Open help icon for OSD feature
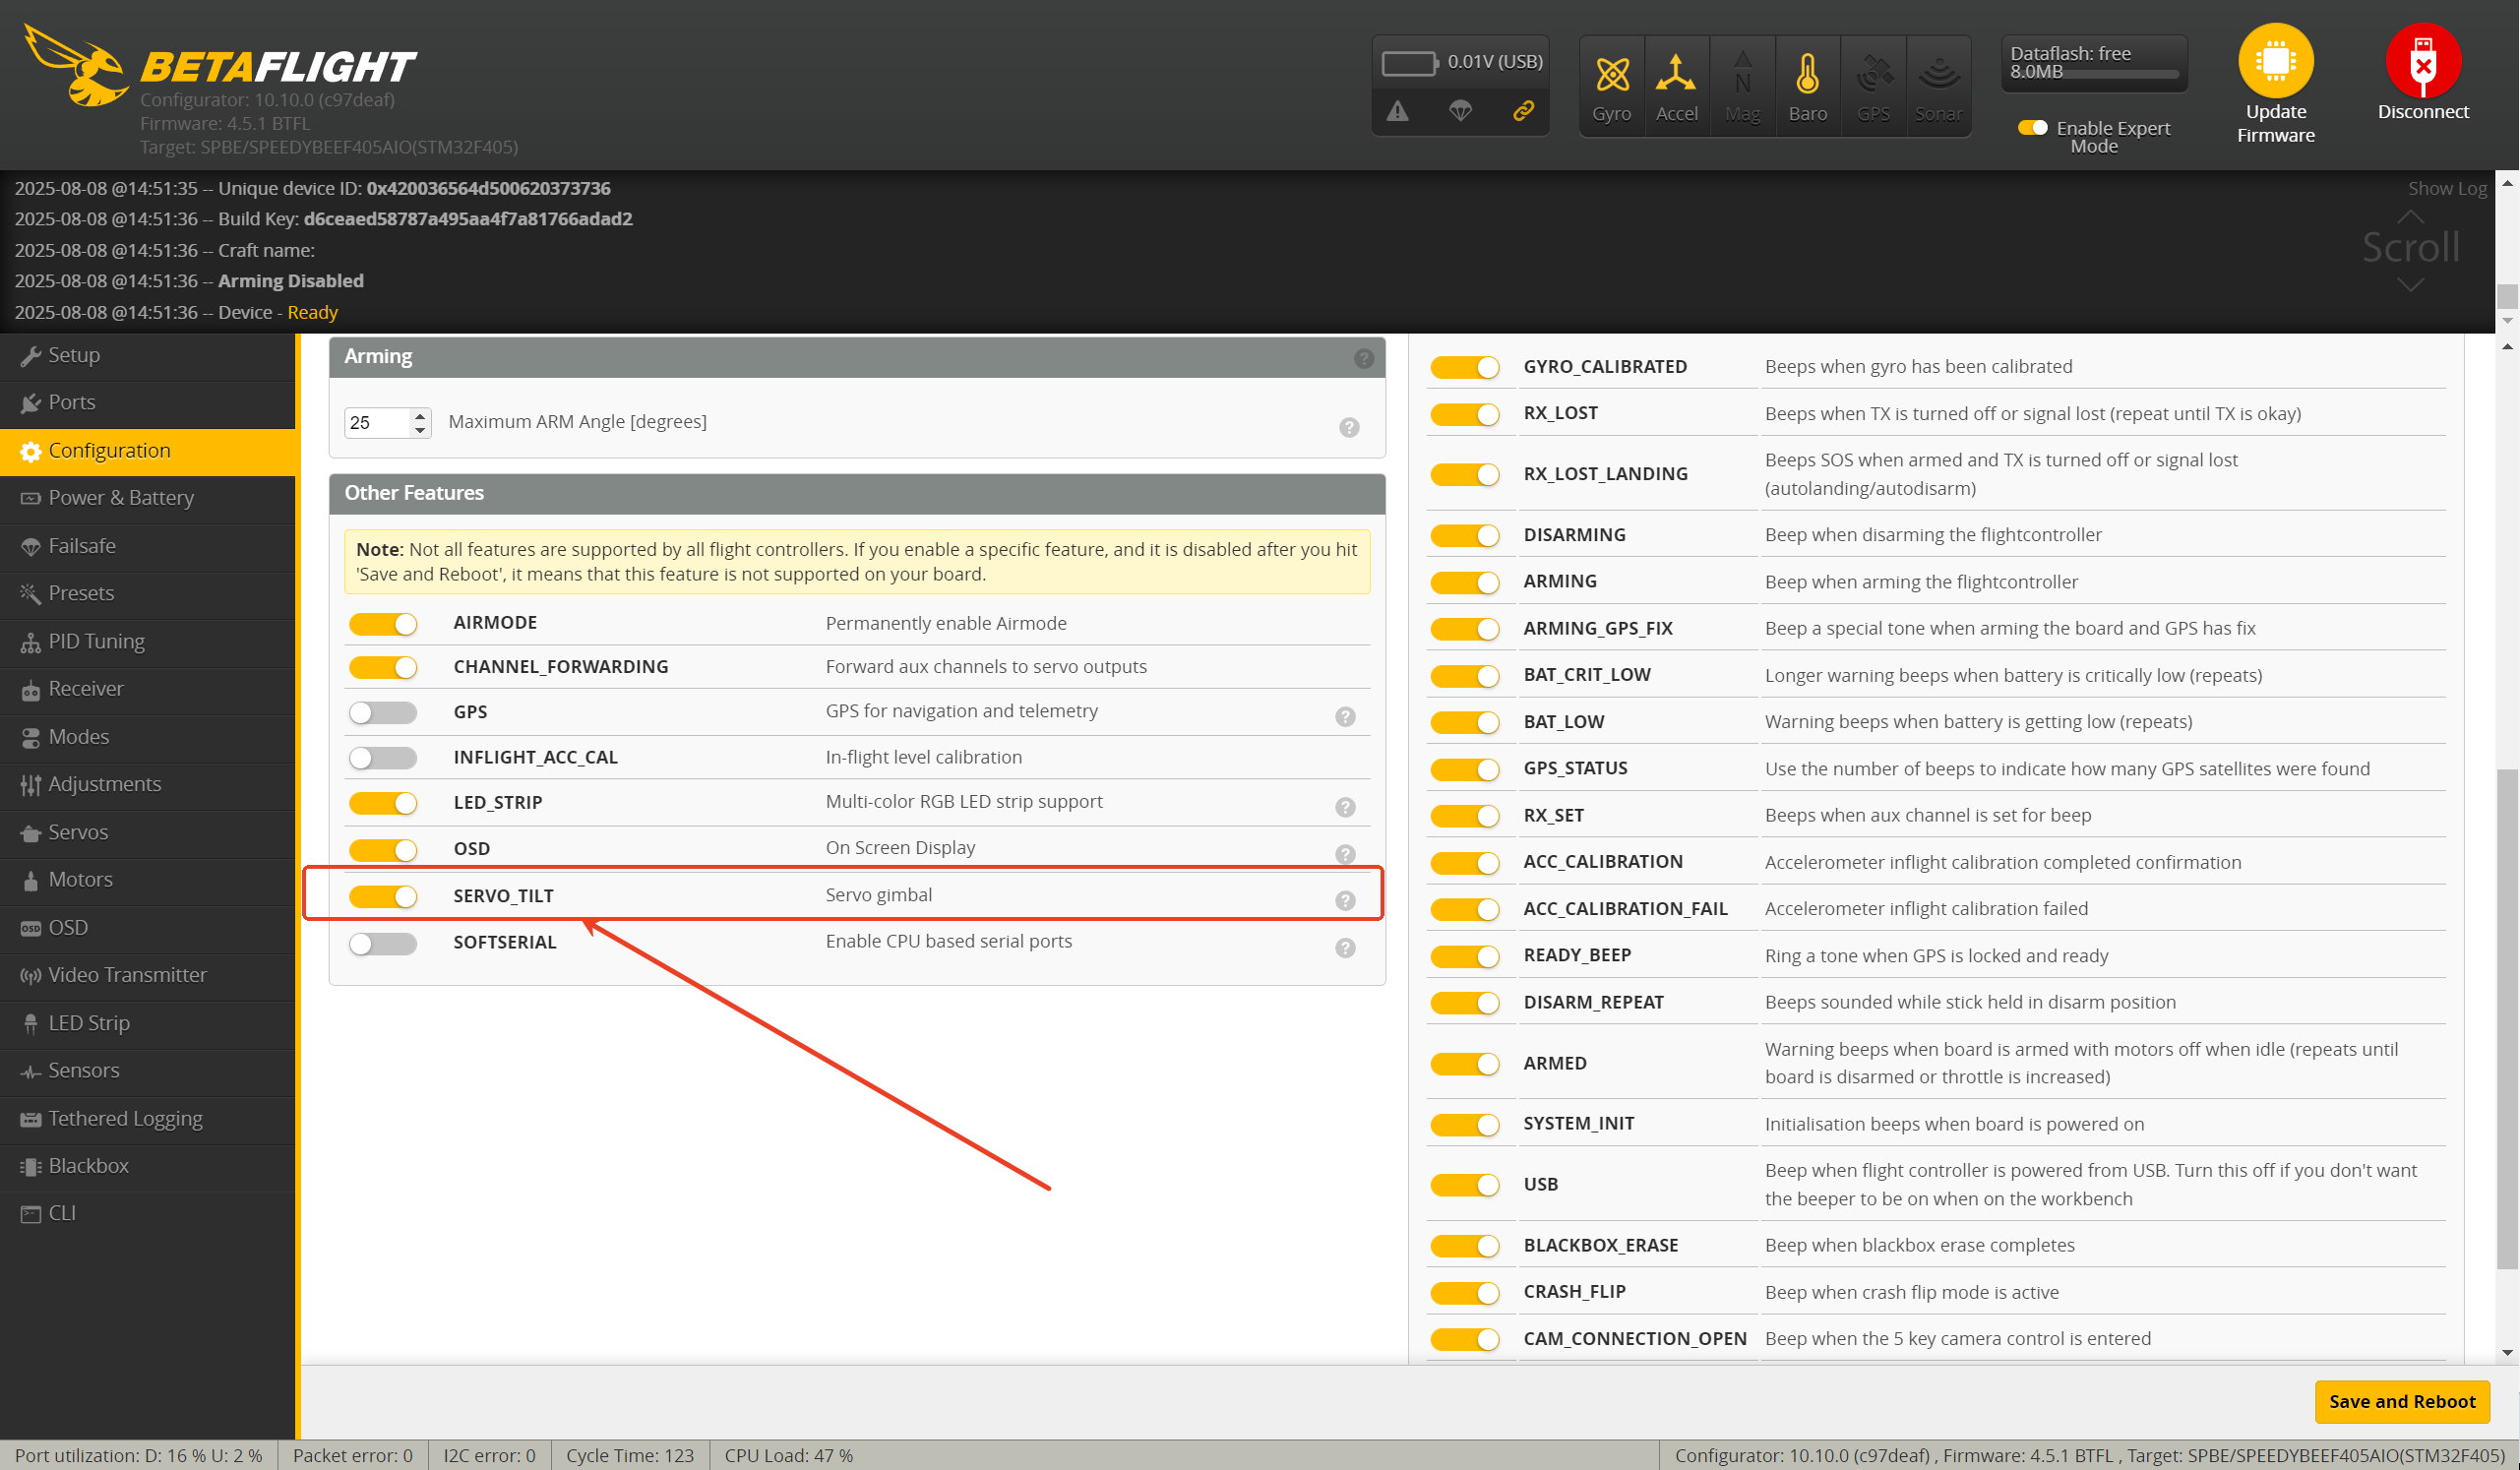The width and height of the screenshot is (2520, 1470). 1345,854
